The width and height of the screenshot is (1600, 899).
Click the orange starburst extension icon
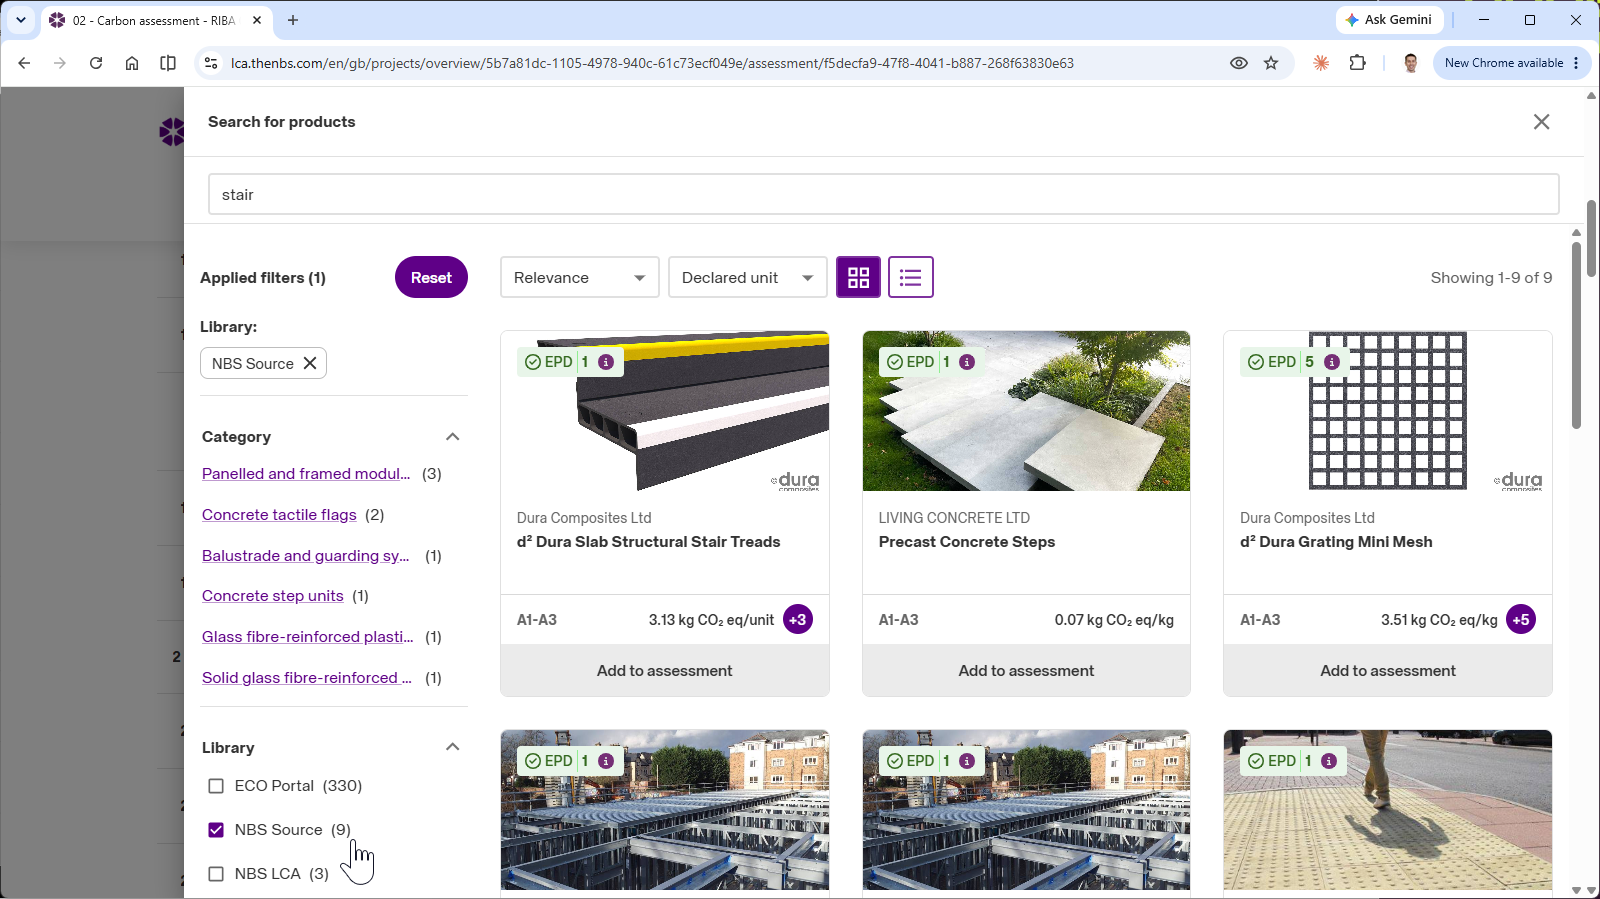(x=1321, y=63)
